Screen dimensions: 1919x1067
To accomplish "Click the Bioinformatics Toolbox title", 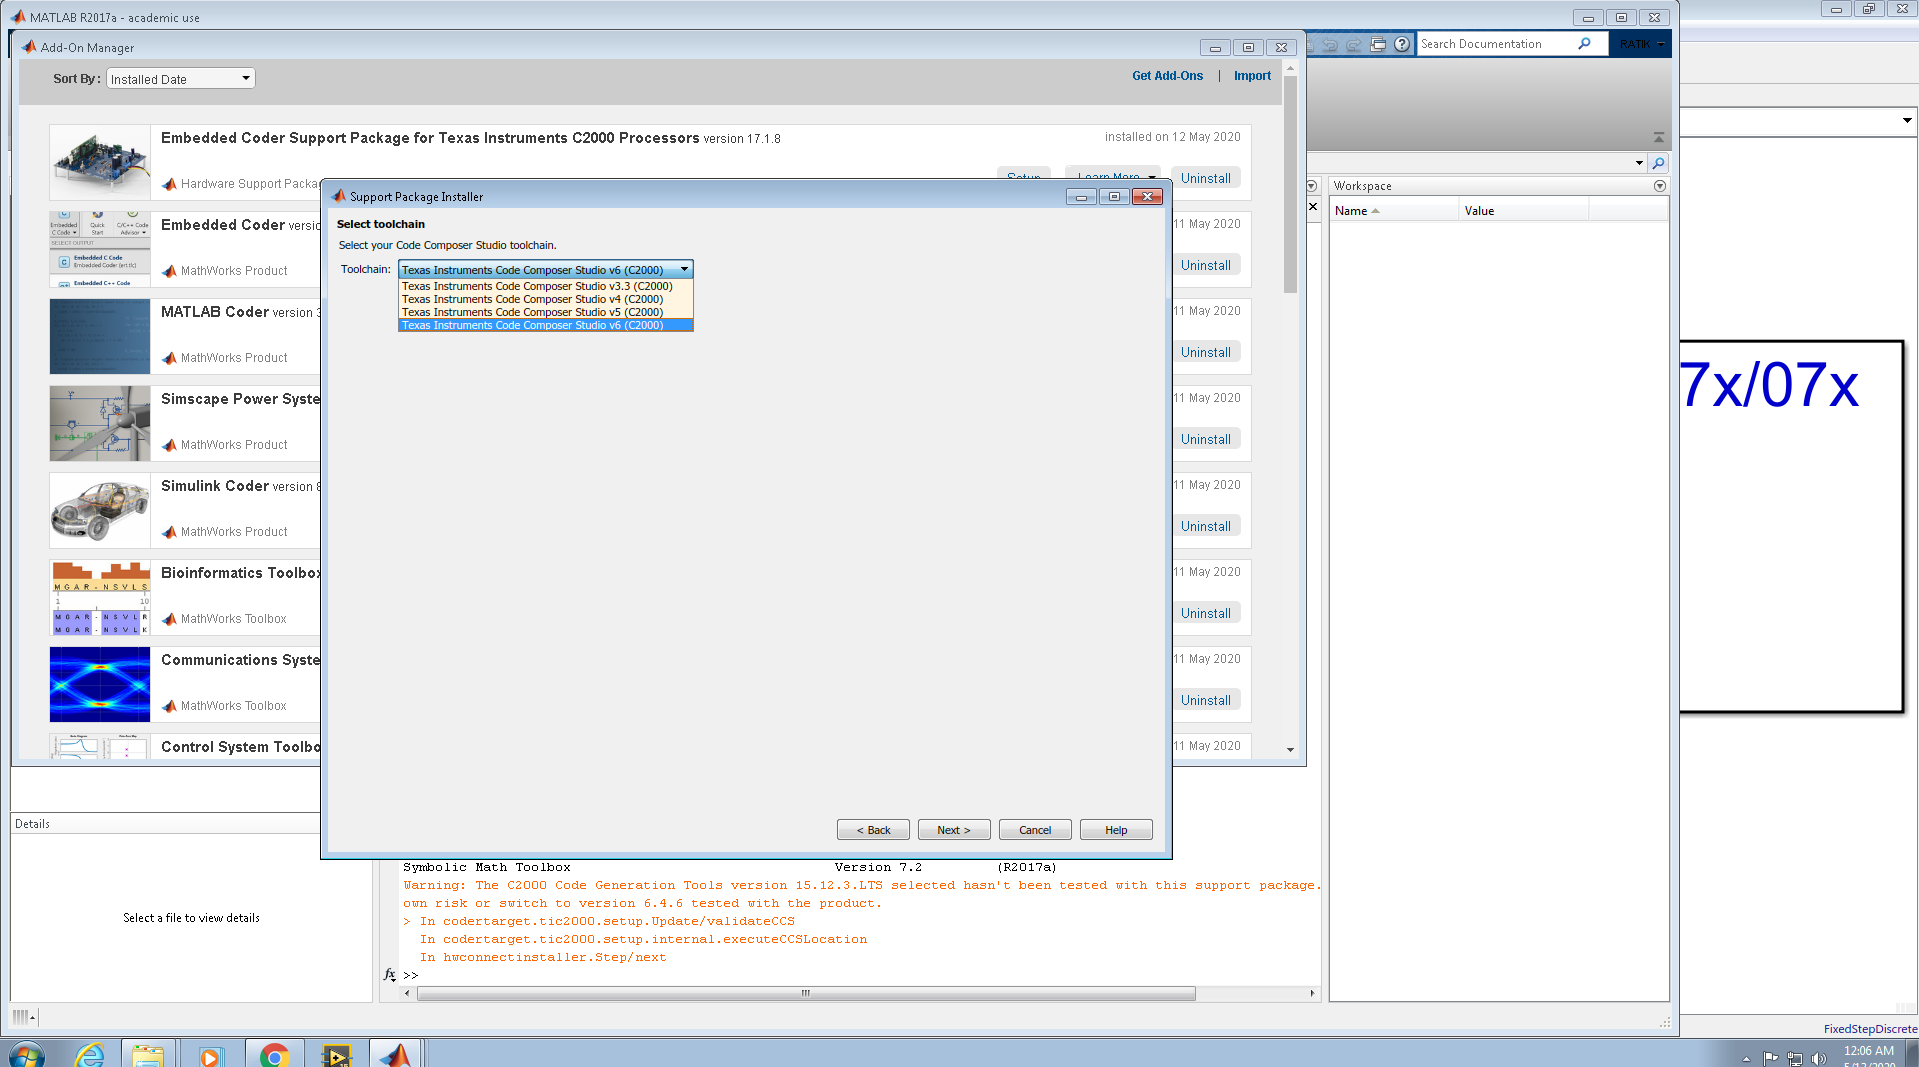I will [240, 573].
